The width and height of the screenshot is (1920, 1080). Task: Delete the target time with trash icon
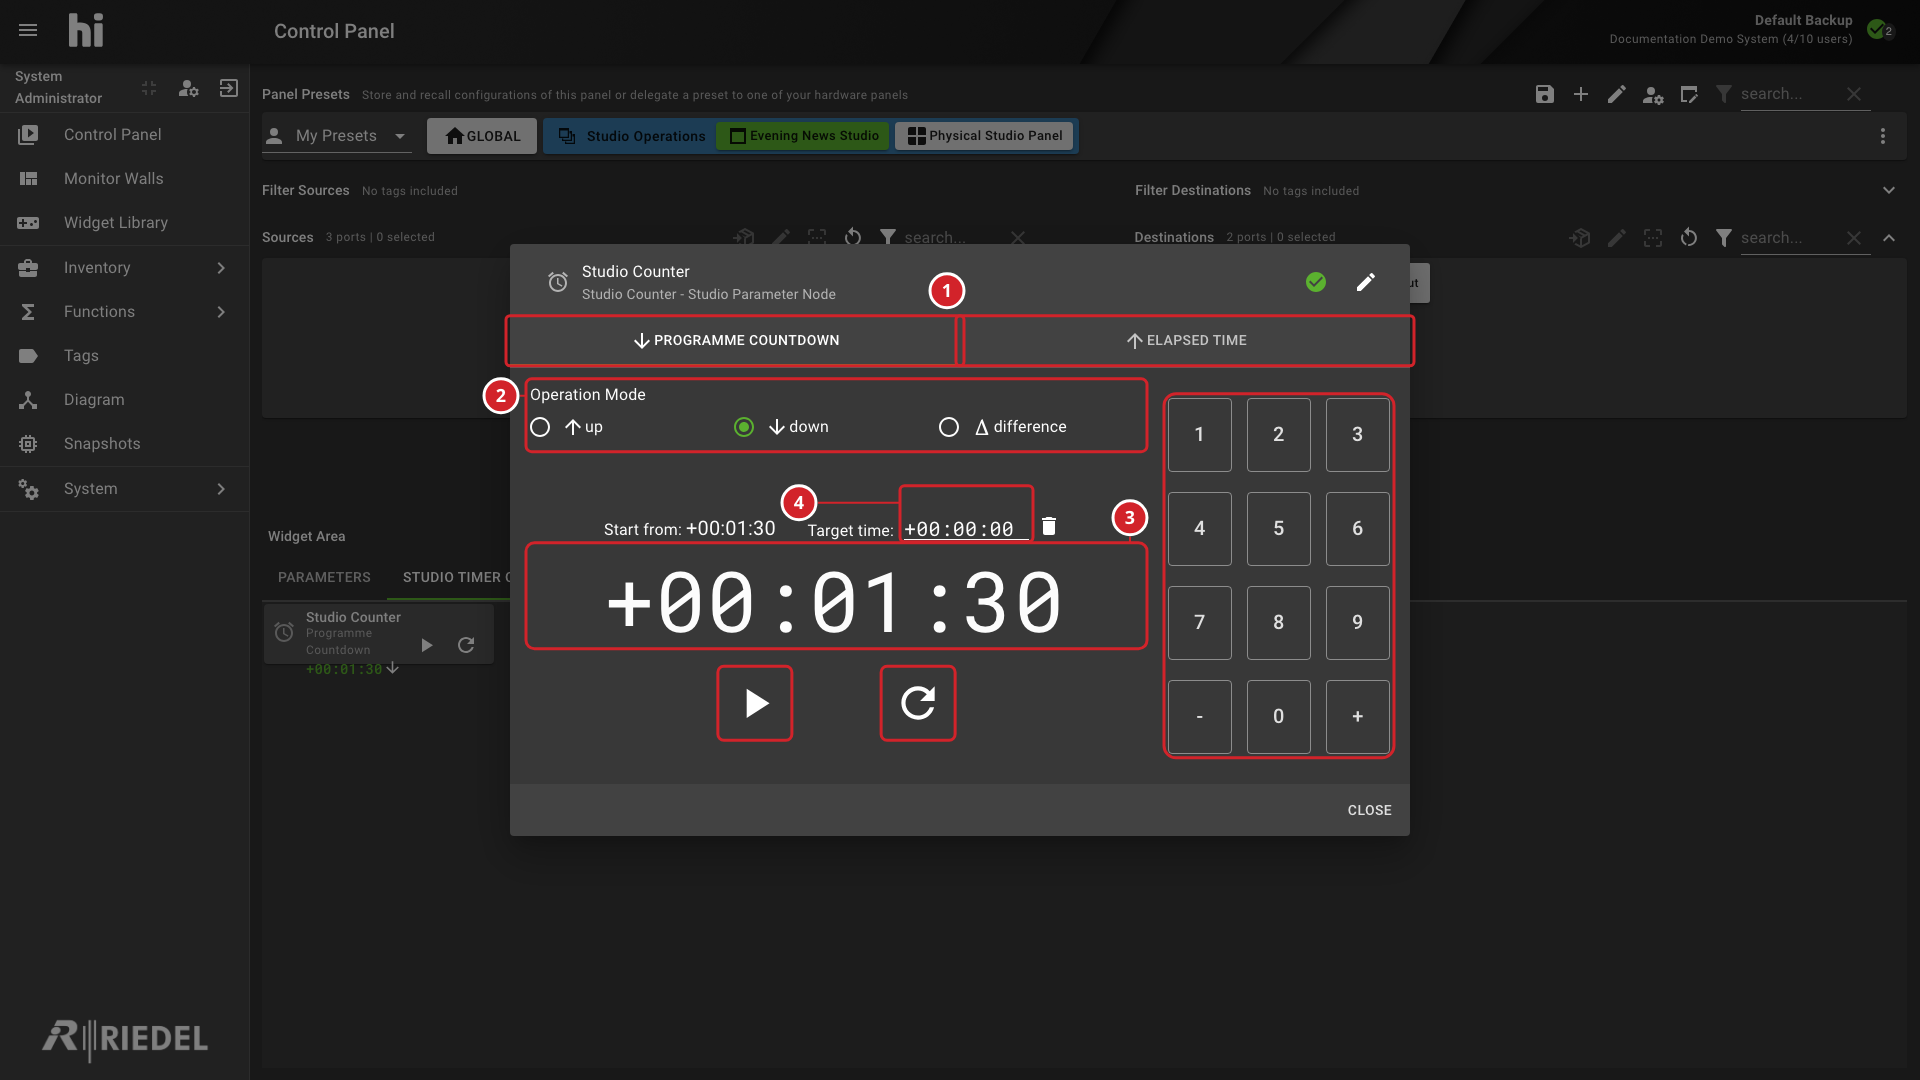click(x=1049, y=526)
